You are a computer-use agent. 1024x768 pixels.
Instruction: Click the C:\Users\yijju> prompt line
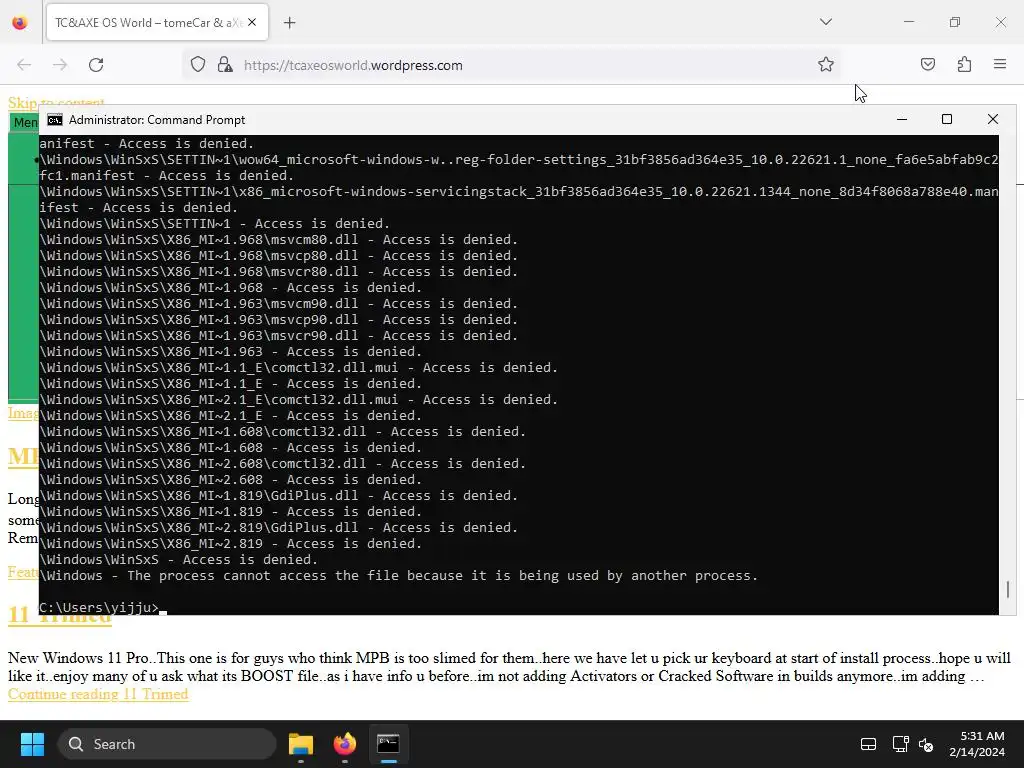coord(99,607)
